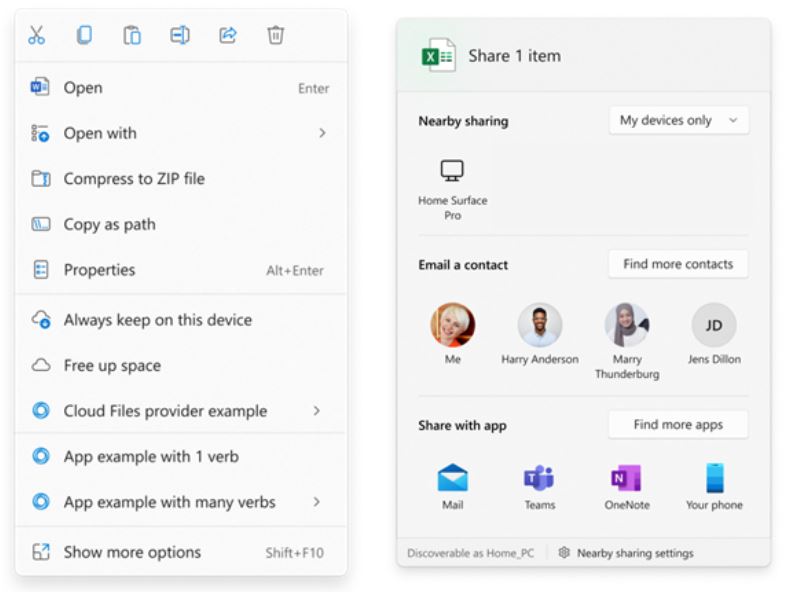The height and width of the screenshot is (592, 798).
Task: Select Compress to ZIP file
Action: tap(181, 179)
